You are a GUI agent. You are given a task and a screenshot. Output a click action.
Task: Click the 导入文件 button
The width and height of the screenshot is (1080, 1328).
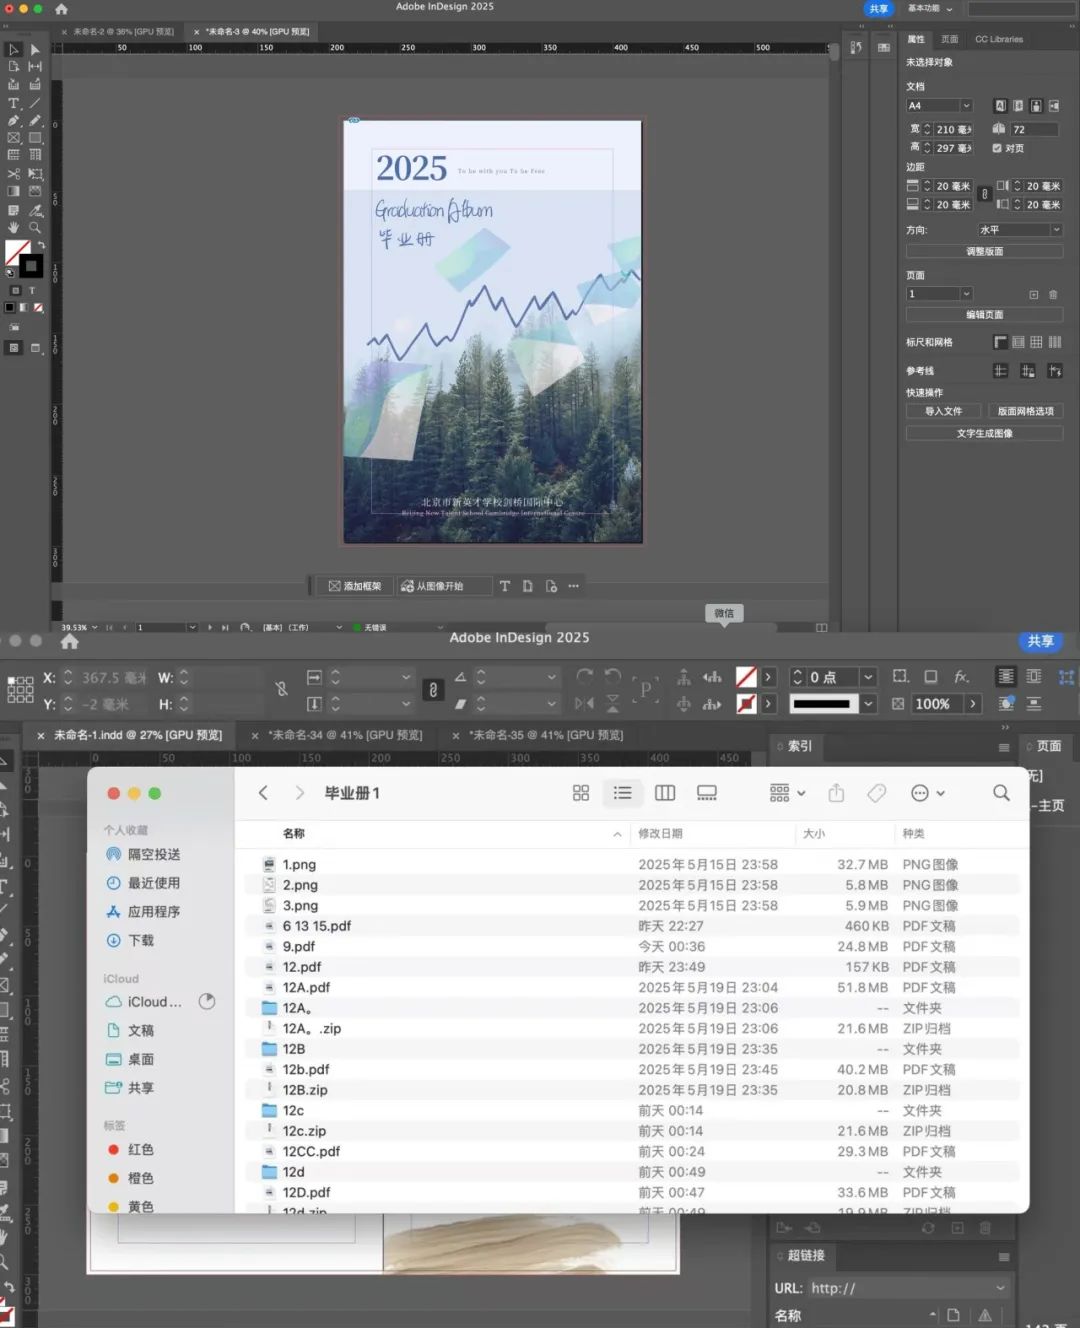click(x=943, y=411)
